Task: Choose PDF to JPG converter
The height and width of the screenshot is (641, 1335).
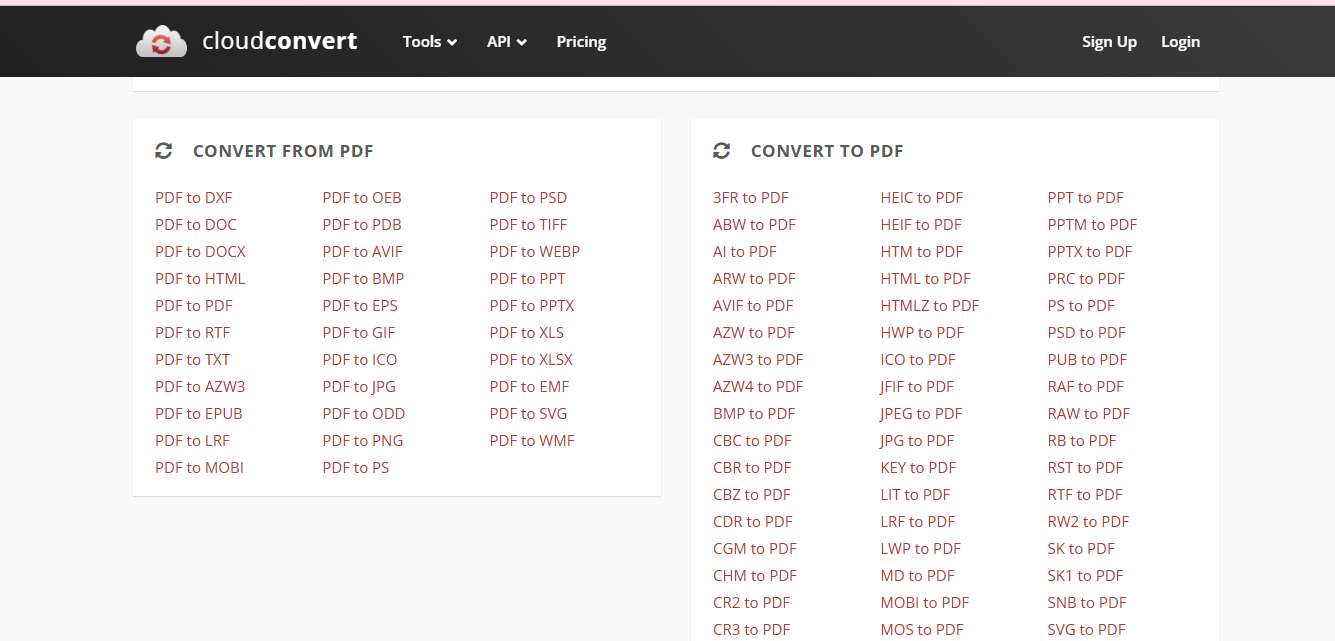Action: (x=359, y=387)
